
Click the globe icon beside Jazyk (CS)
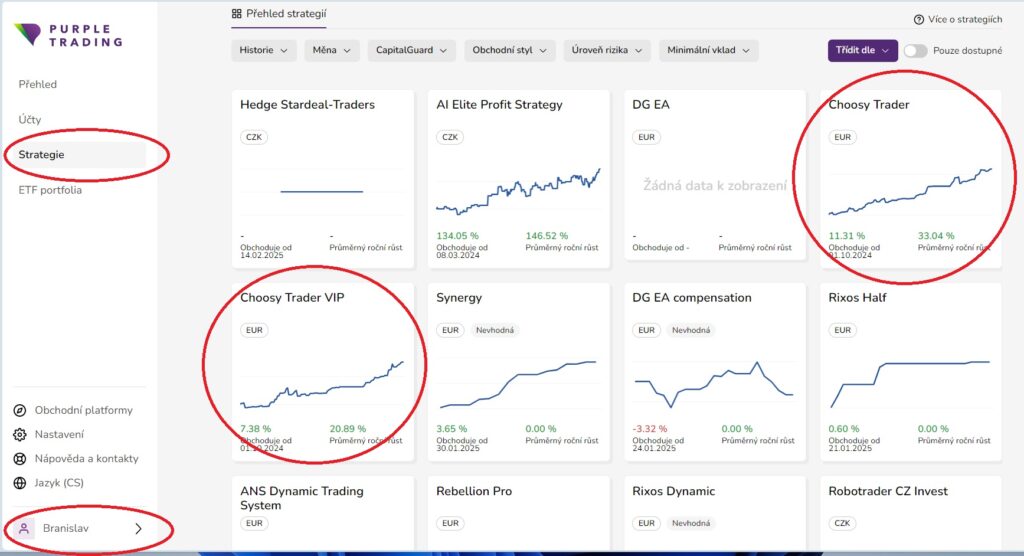tap(20, 483)
